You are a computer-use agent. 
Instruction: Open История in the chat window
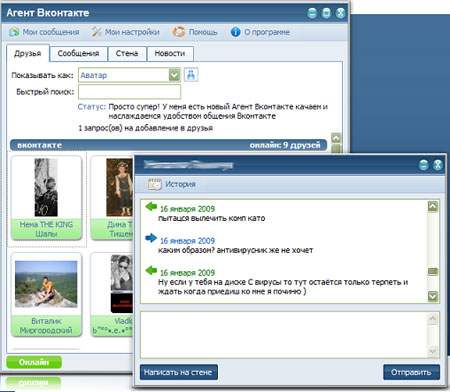[172, 184]
